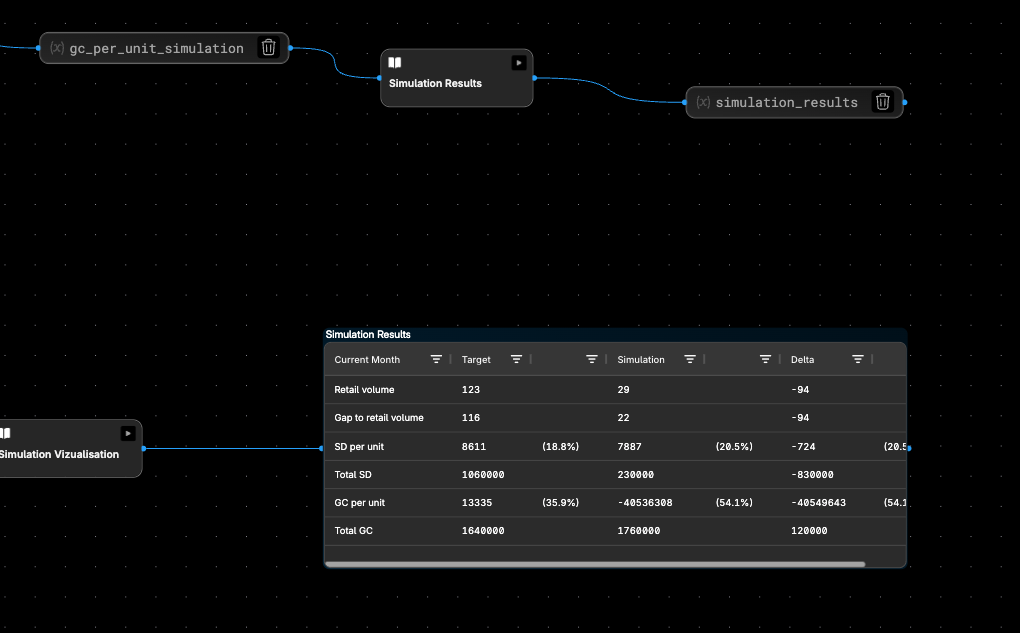Click the (18.8%) percentage cell
The height and width of the screenshot is (633, 1020).
click(x=560, y=447)
